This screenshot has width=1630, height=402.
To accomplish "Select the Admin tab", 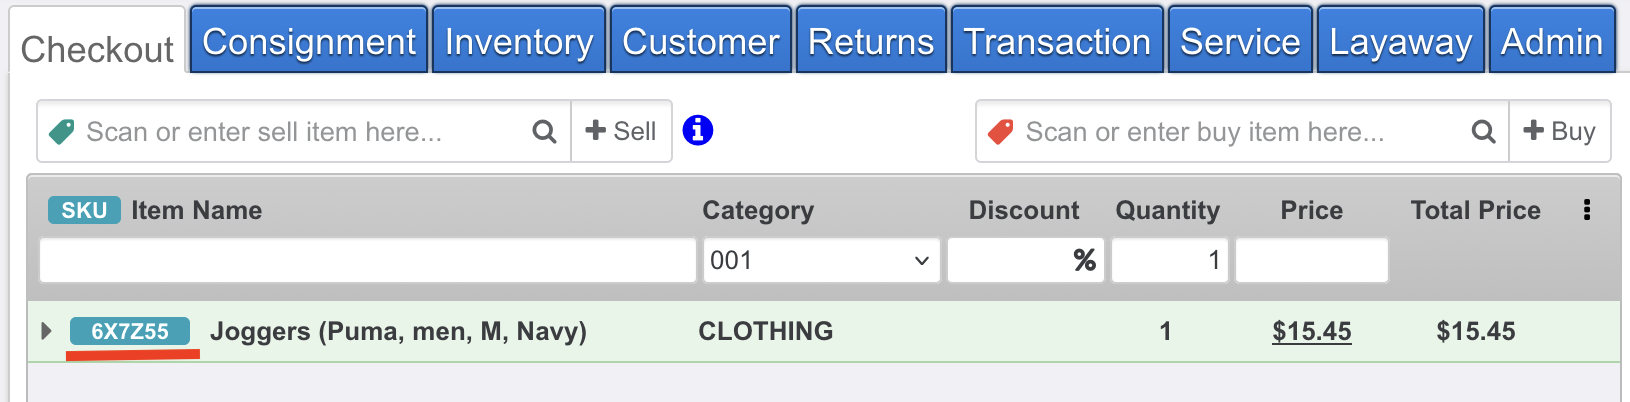I will 1551,42.
